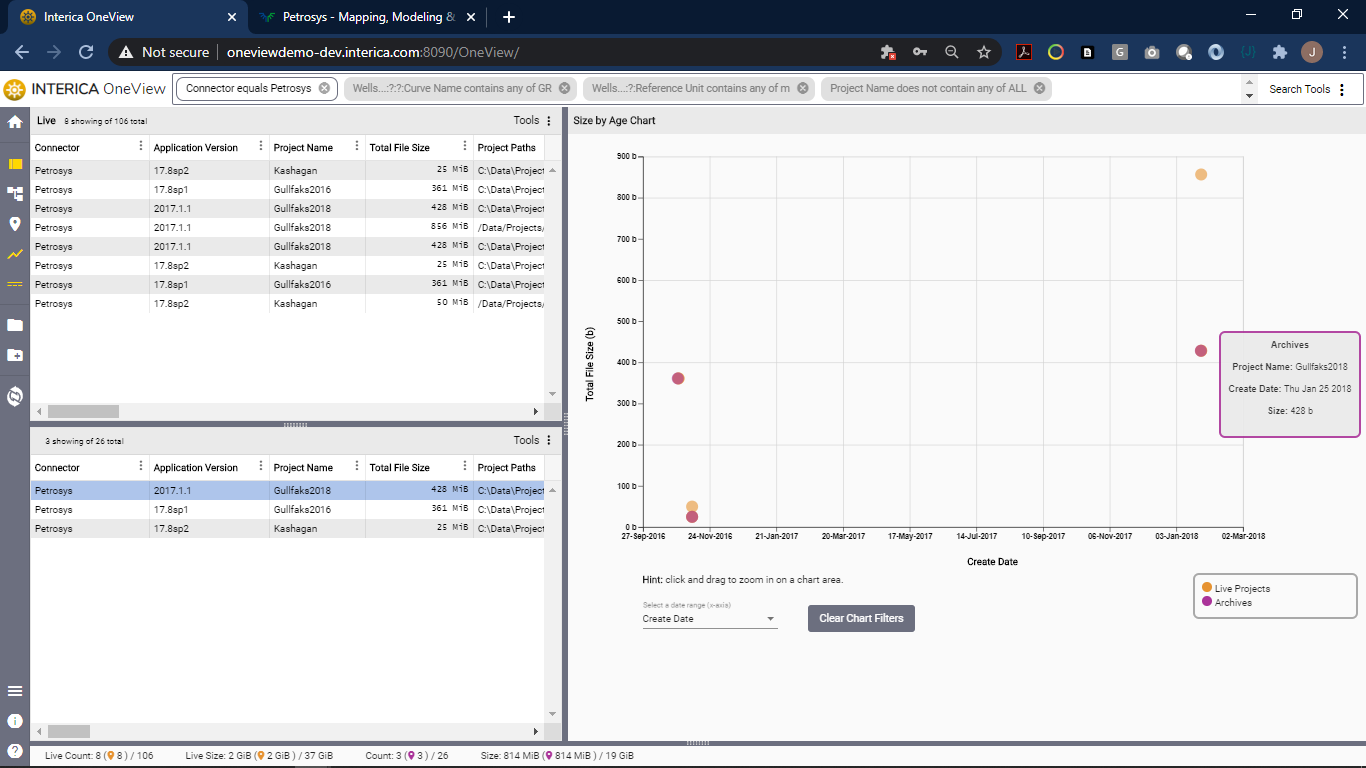This screenshot has width=1366, height=768.
Task: Open Live Project Name column options menu
Action: click(x=357, y=147)
